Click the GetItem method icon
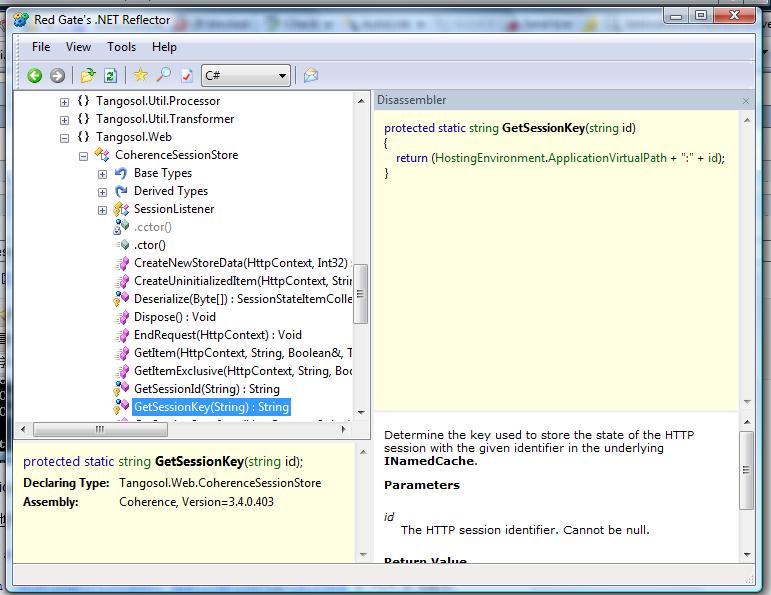771x595 pixels. coord(122,354)
